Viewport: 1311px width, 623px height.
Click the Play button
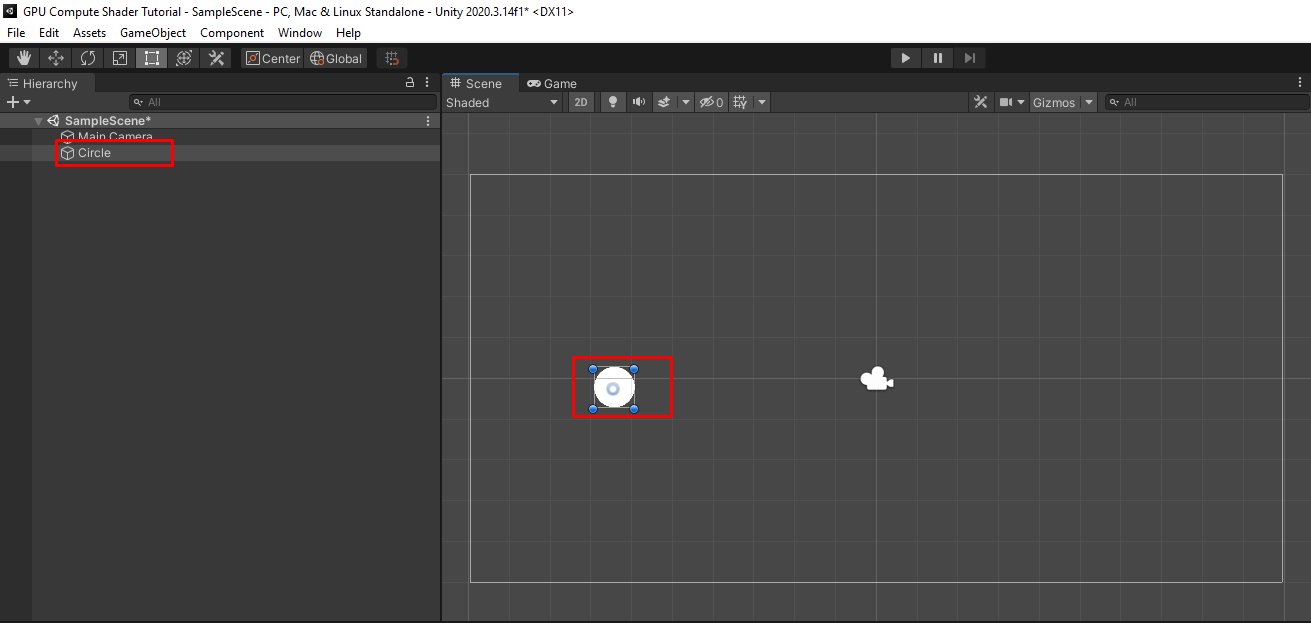[906, 58]
